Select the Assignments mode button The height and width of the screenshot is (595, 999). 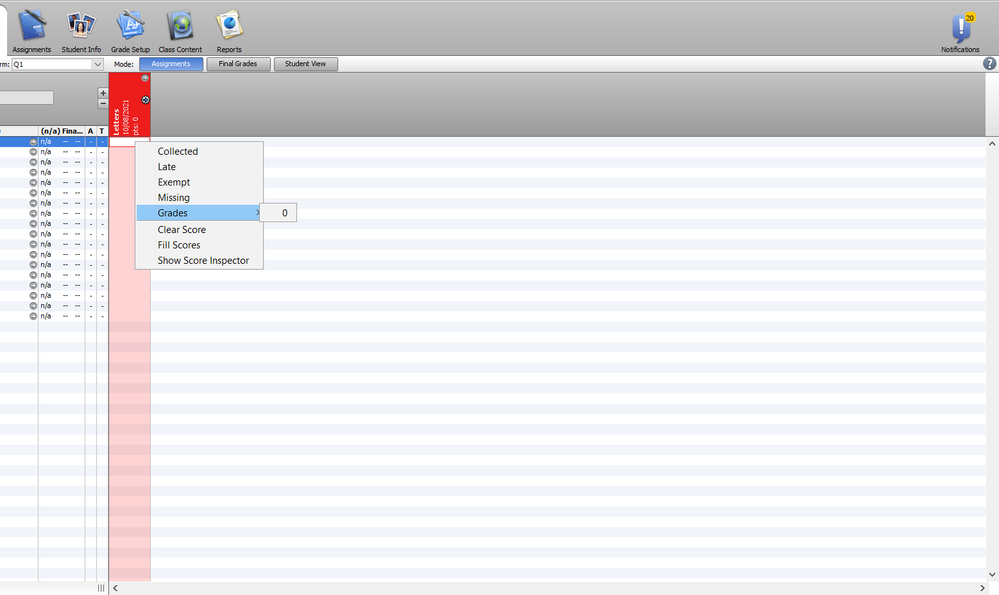pos(171,64)
